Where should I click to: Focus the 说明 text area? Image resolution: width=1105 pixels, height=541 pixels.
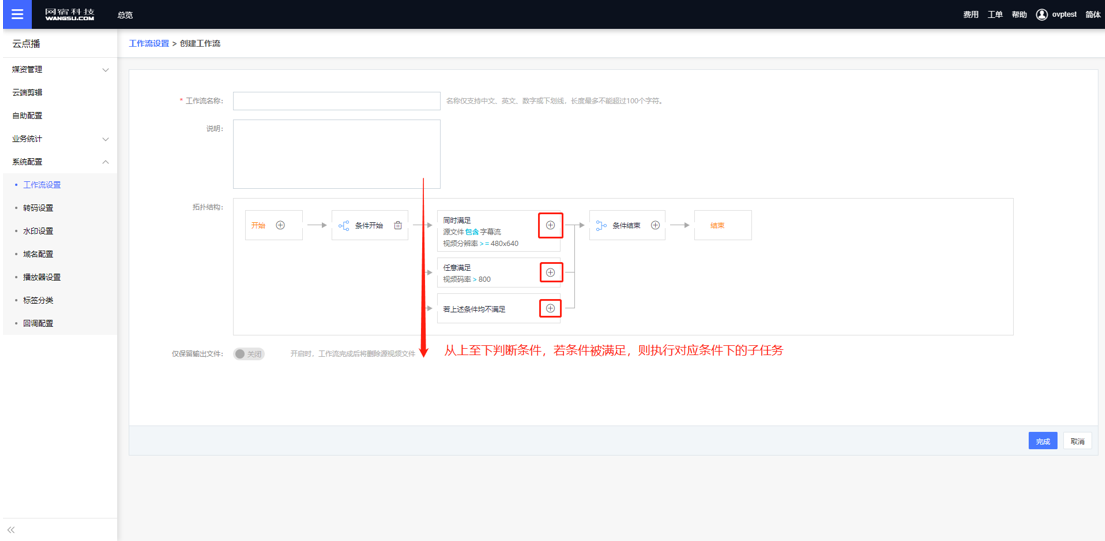[337, 154]
